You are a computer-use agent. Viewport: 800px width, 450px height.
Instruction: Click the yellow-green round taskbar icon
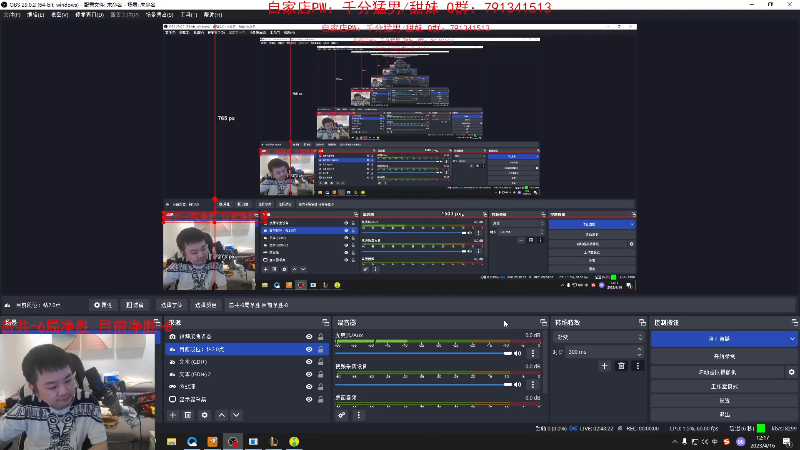[x=294, y=441]
